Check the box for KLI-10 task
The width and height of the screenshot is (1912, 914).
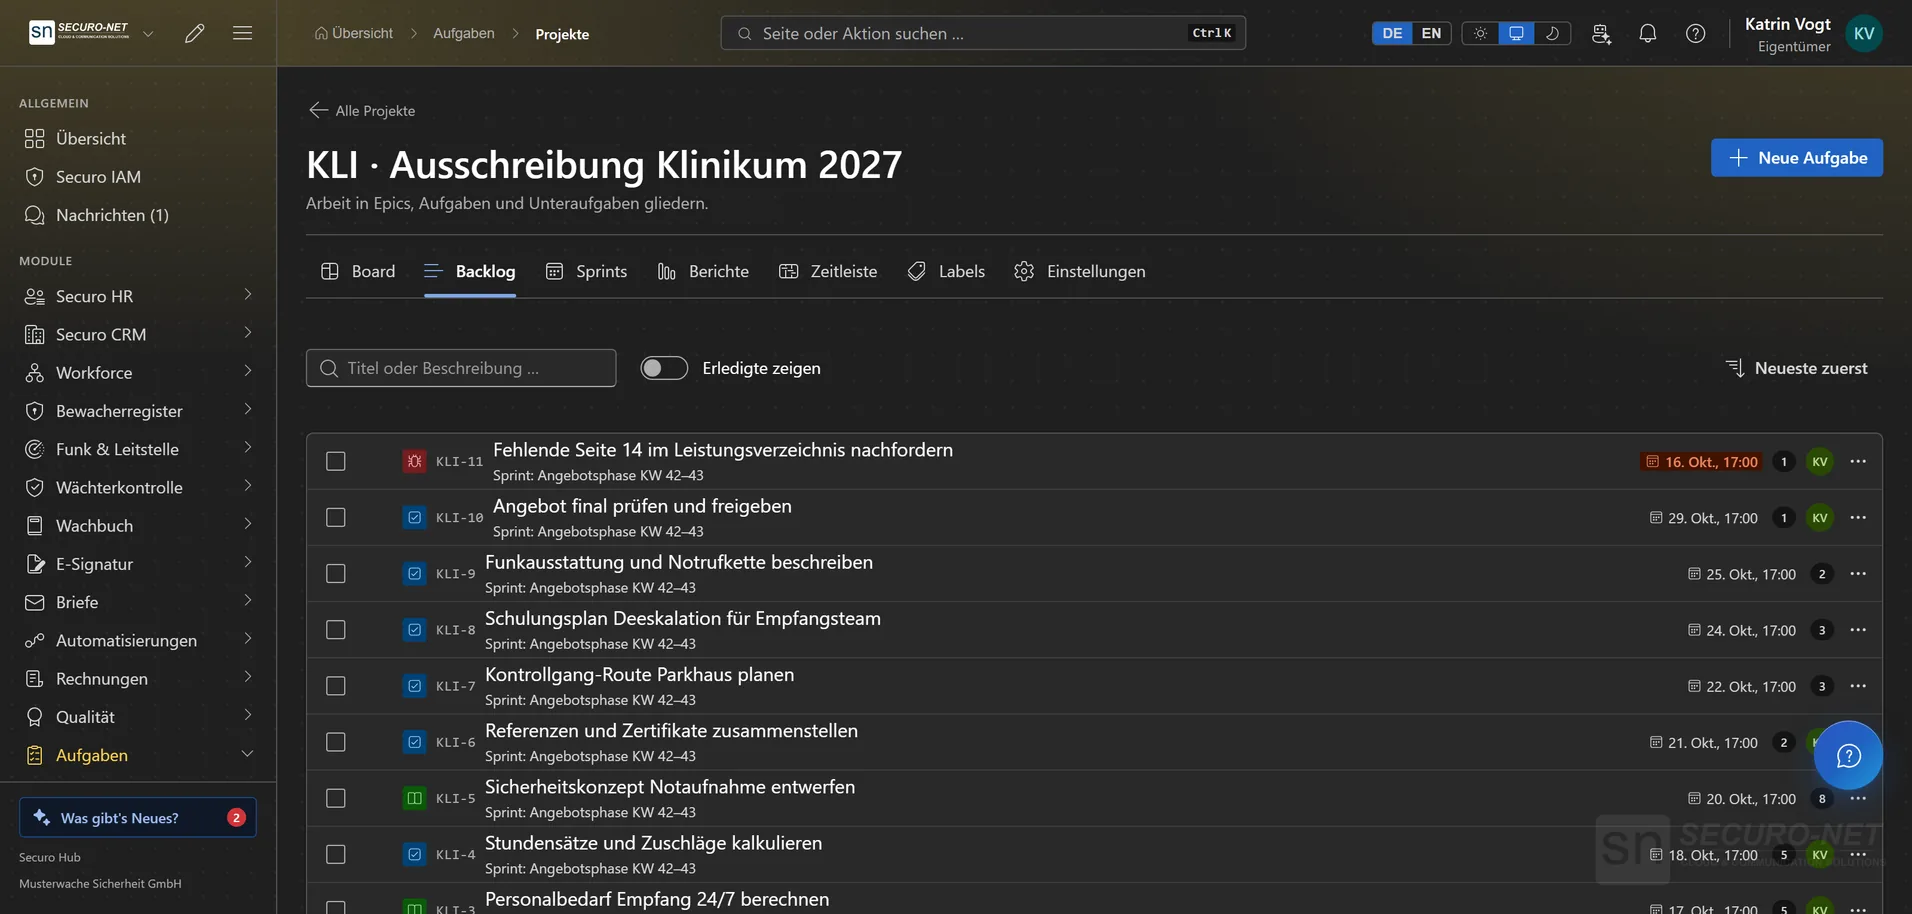pyautogui.click(x=336, y=517)
